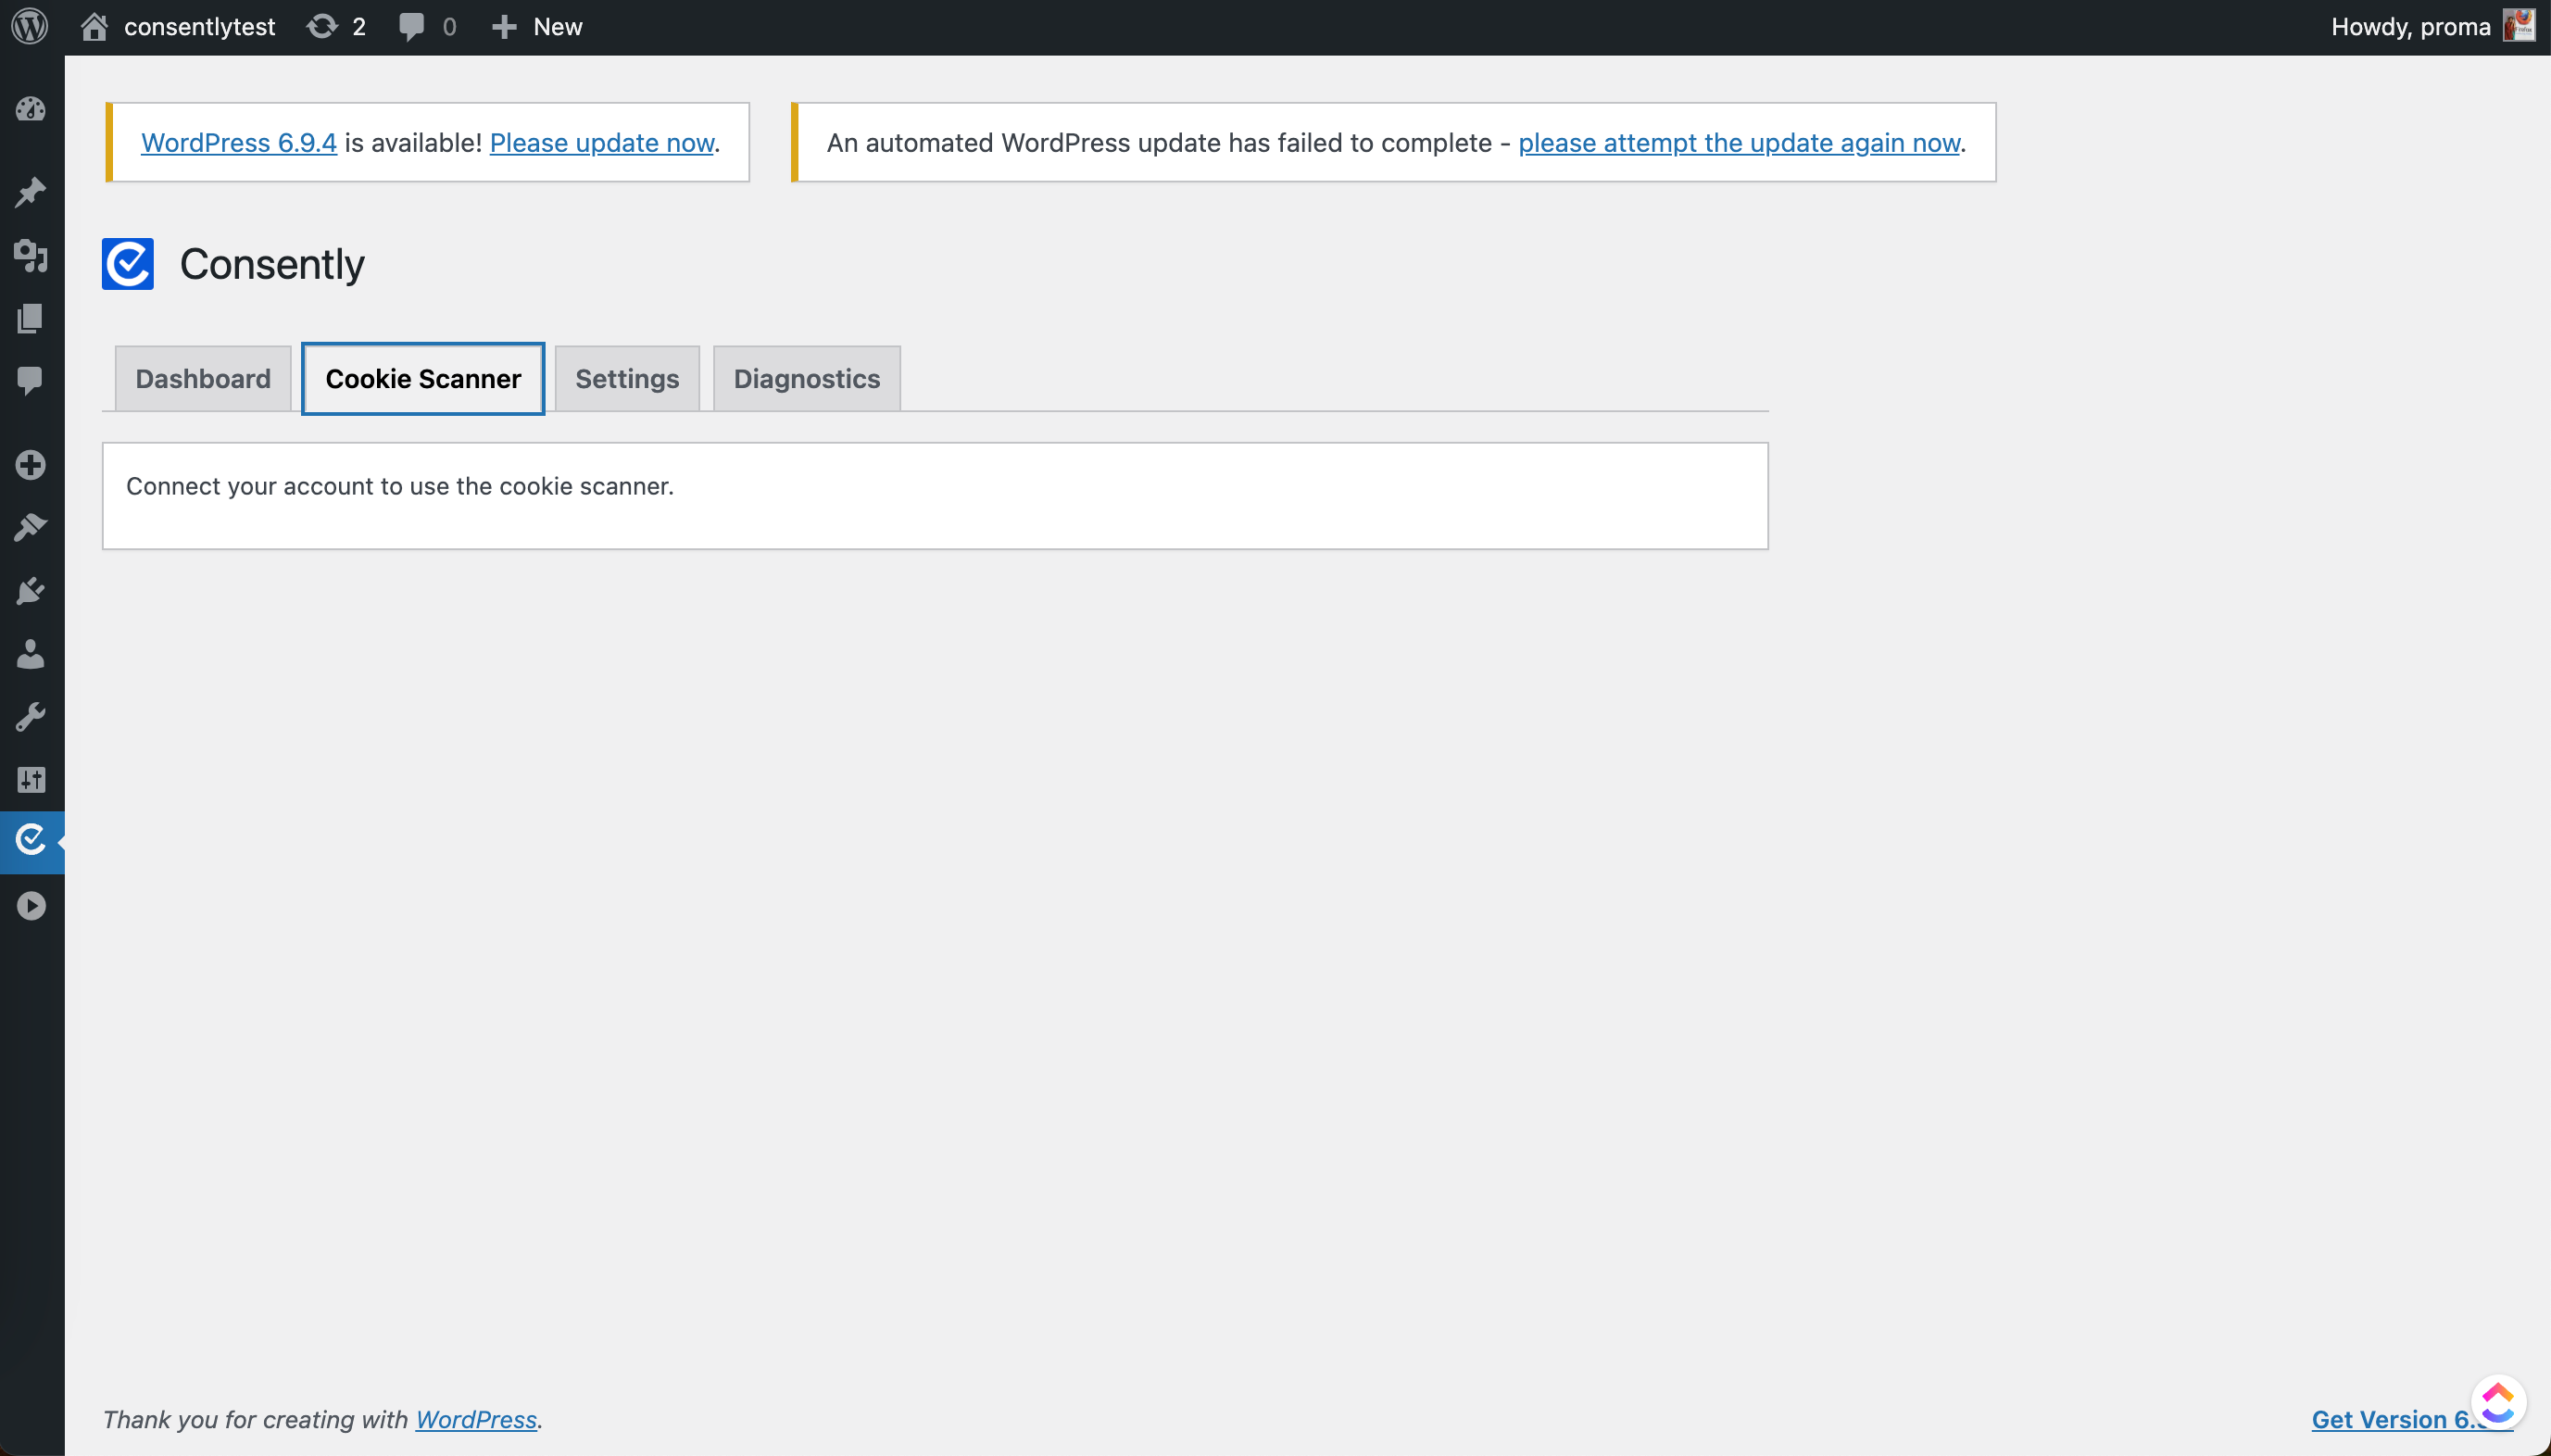Click the Please update now link
The height and width of the screenshot is (1456, 2551).
point(601,142)
